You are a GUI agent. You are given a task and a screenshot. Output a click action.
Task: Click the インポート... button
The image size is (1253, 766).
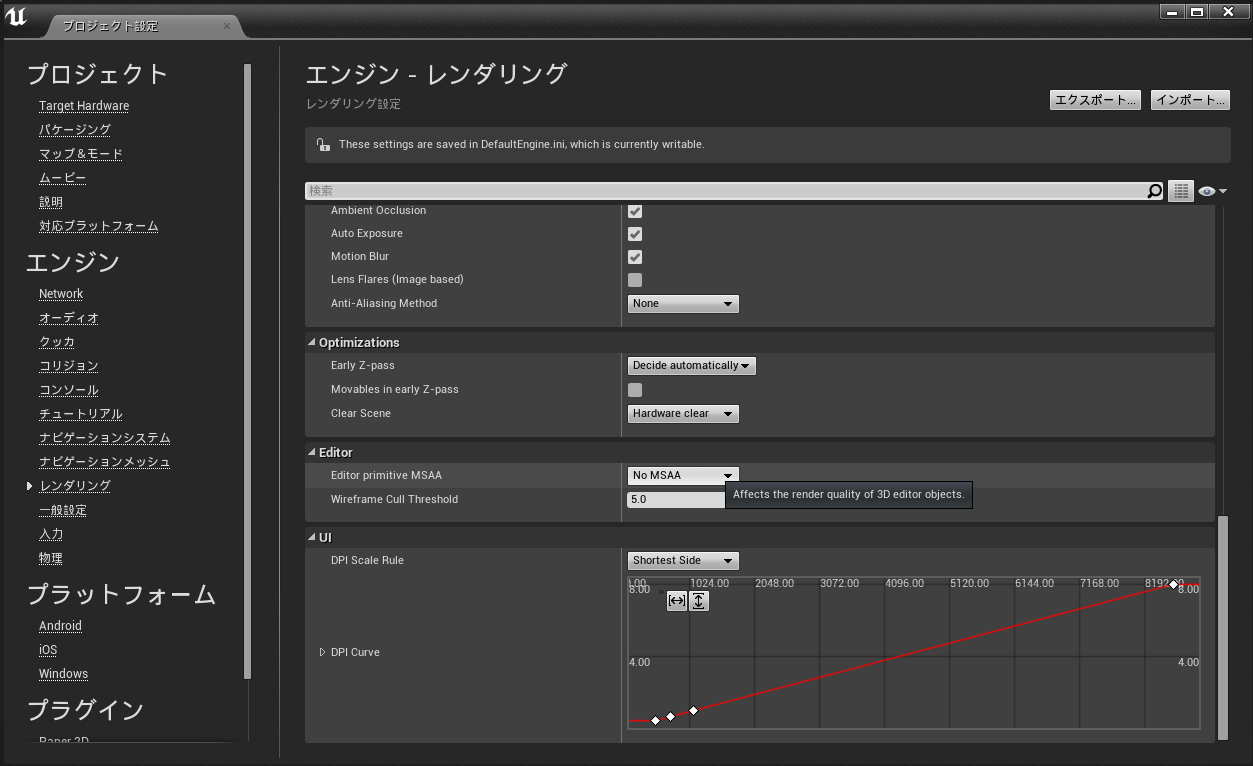(x=1190, y=100)
